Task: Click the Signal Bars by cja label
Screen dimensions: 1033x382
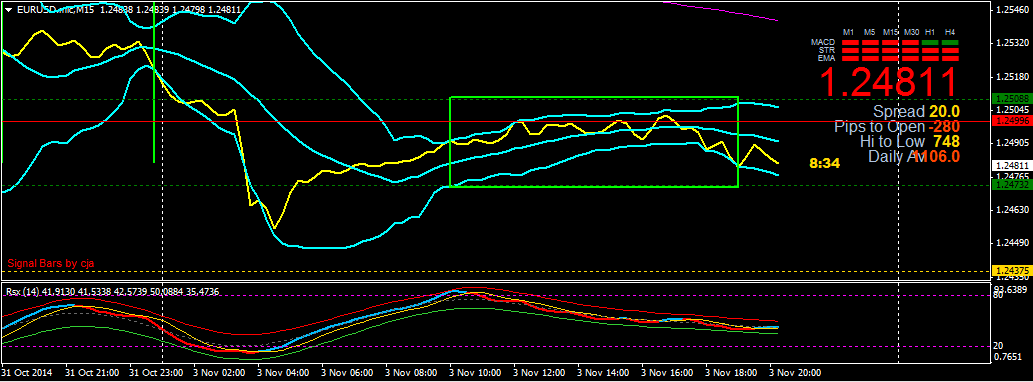Action: pyautogui.click(x=51, y=263)
